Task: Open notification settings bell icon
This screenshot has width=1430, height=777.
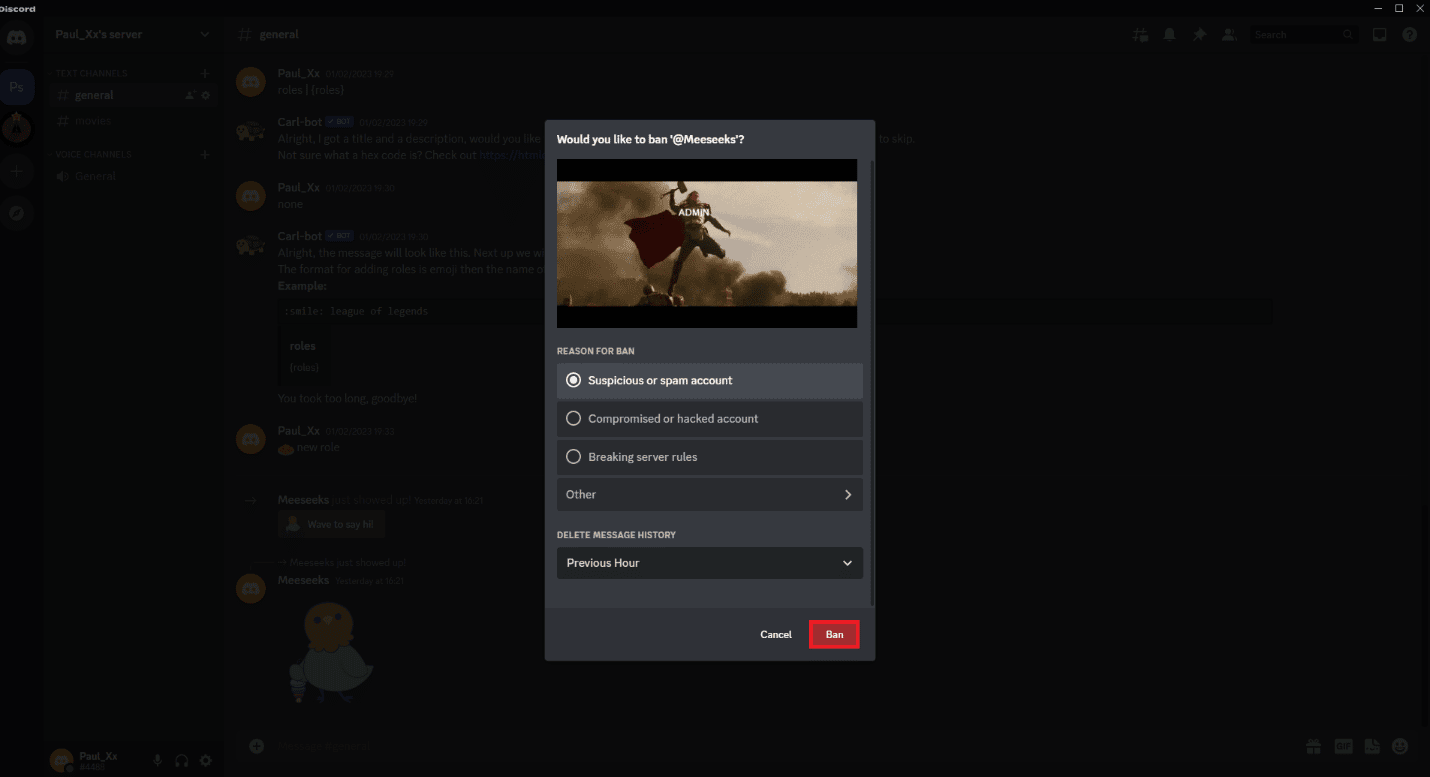Action: [x=1169, y=35]
